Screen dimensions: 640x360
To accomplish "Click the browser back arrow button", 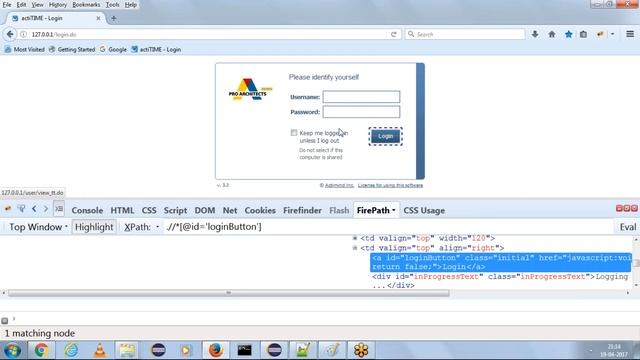I will [10, 34].
